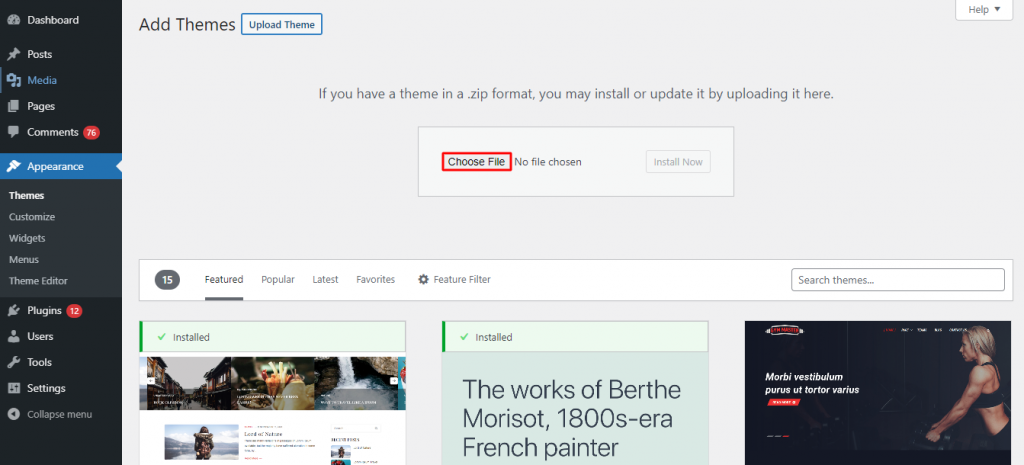The image size is (1024, 465).
Task: Click the Collapse menu arrow icon
Action: [x=13, y=415]
